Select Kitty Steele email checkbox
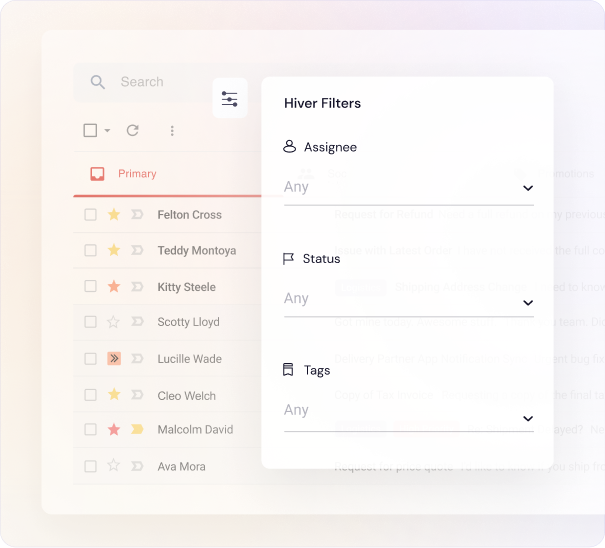The height and width of the screenshot is (548, 605). [x=90, y=286]
